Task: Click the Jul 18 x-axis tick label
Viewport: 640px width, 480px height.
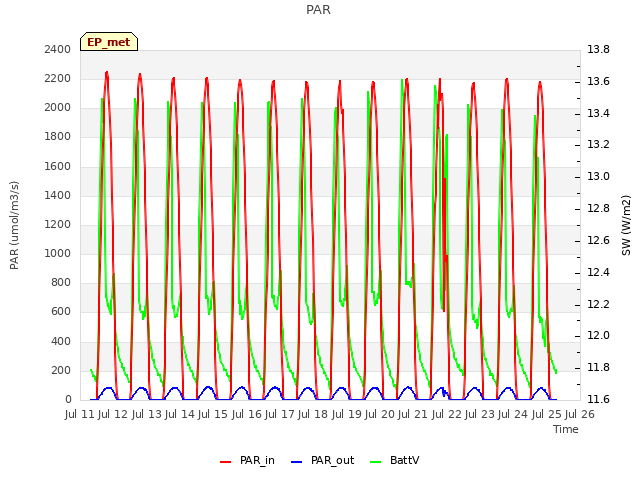Action: click(313, 414)
